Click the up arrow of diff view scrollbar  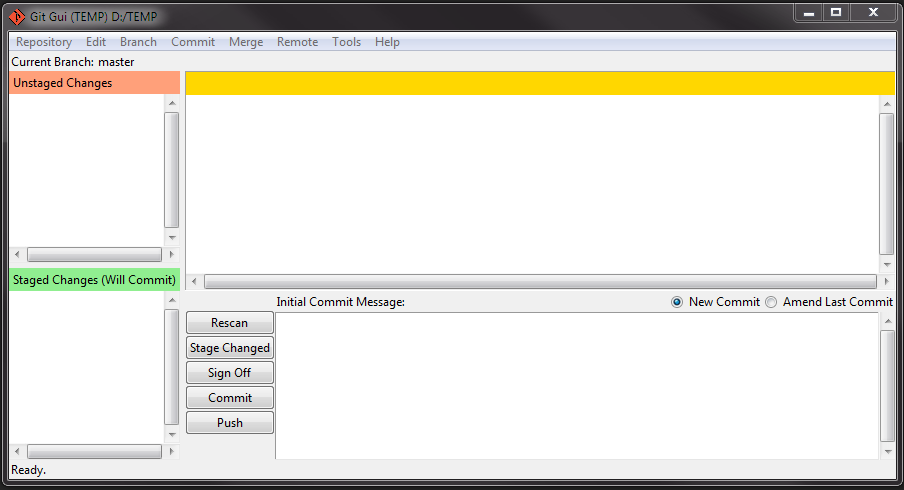[887, 104]
